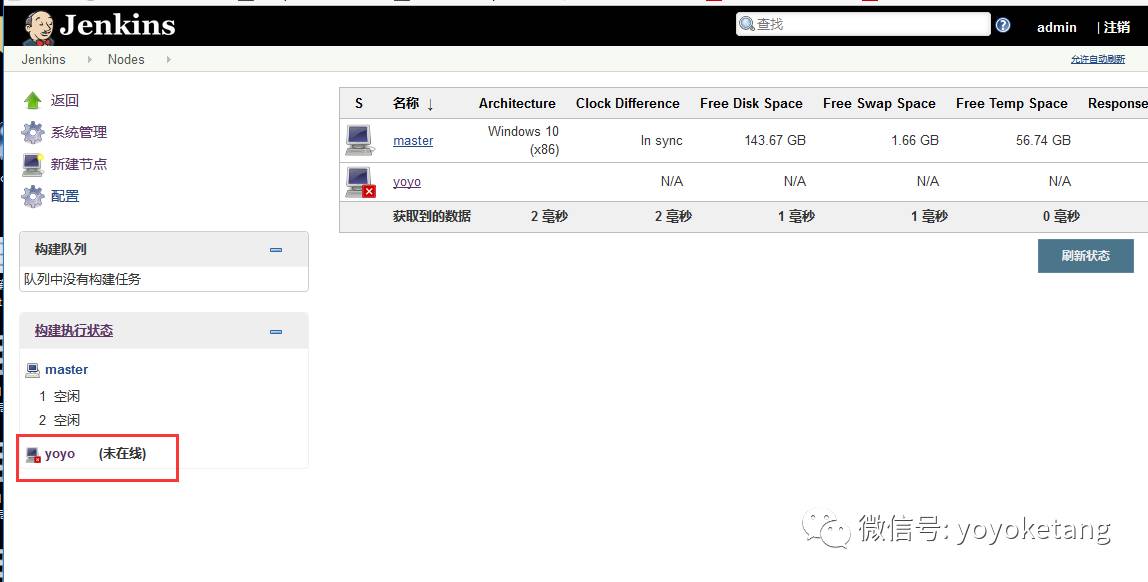The image size is (1148, 582).
Task: Click the 构建队列 panel title
Action: click(x=61, y=249)
